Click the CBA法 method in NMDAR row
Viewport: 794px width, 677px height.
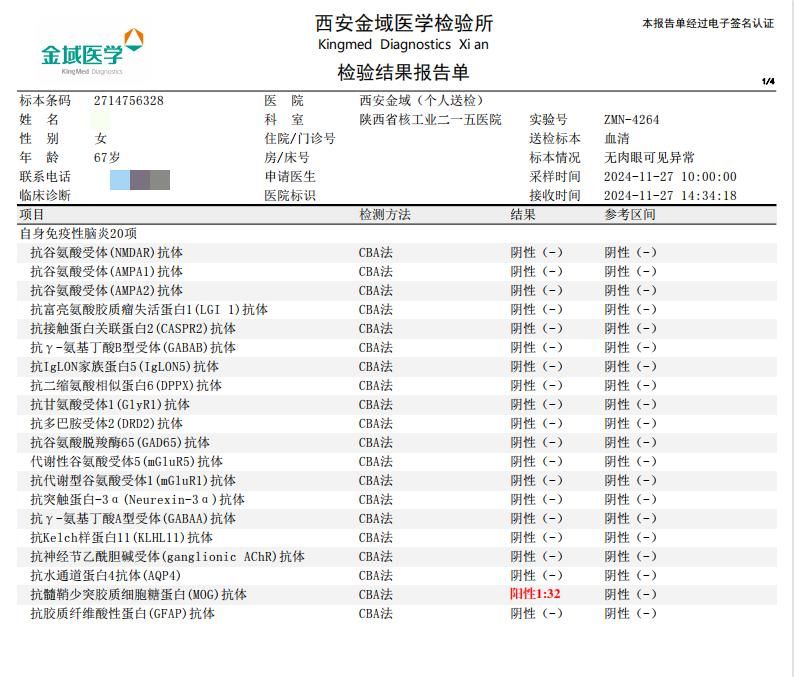[376, 253]
